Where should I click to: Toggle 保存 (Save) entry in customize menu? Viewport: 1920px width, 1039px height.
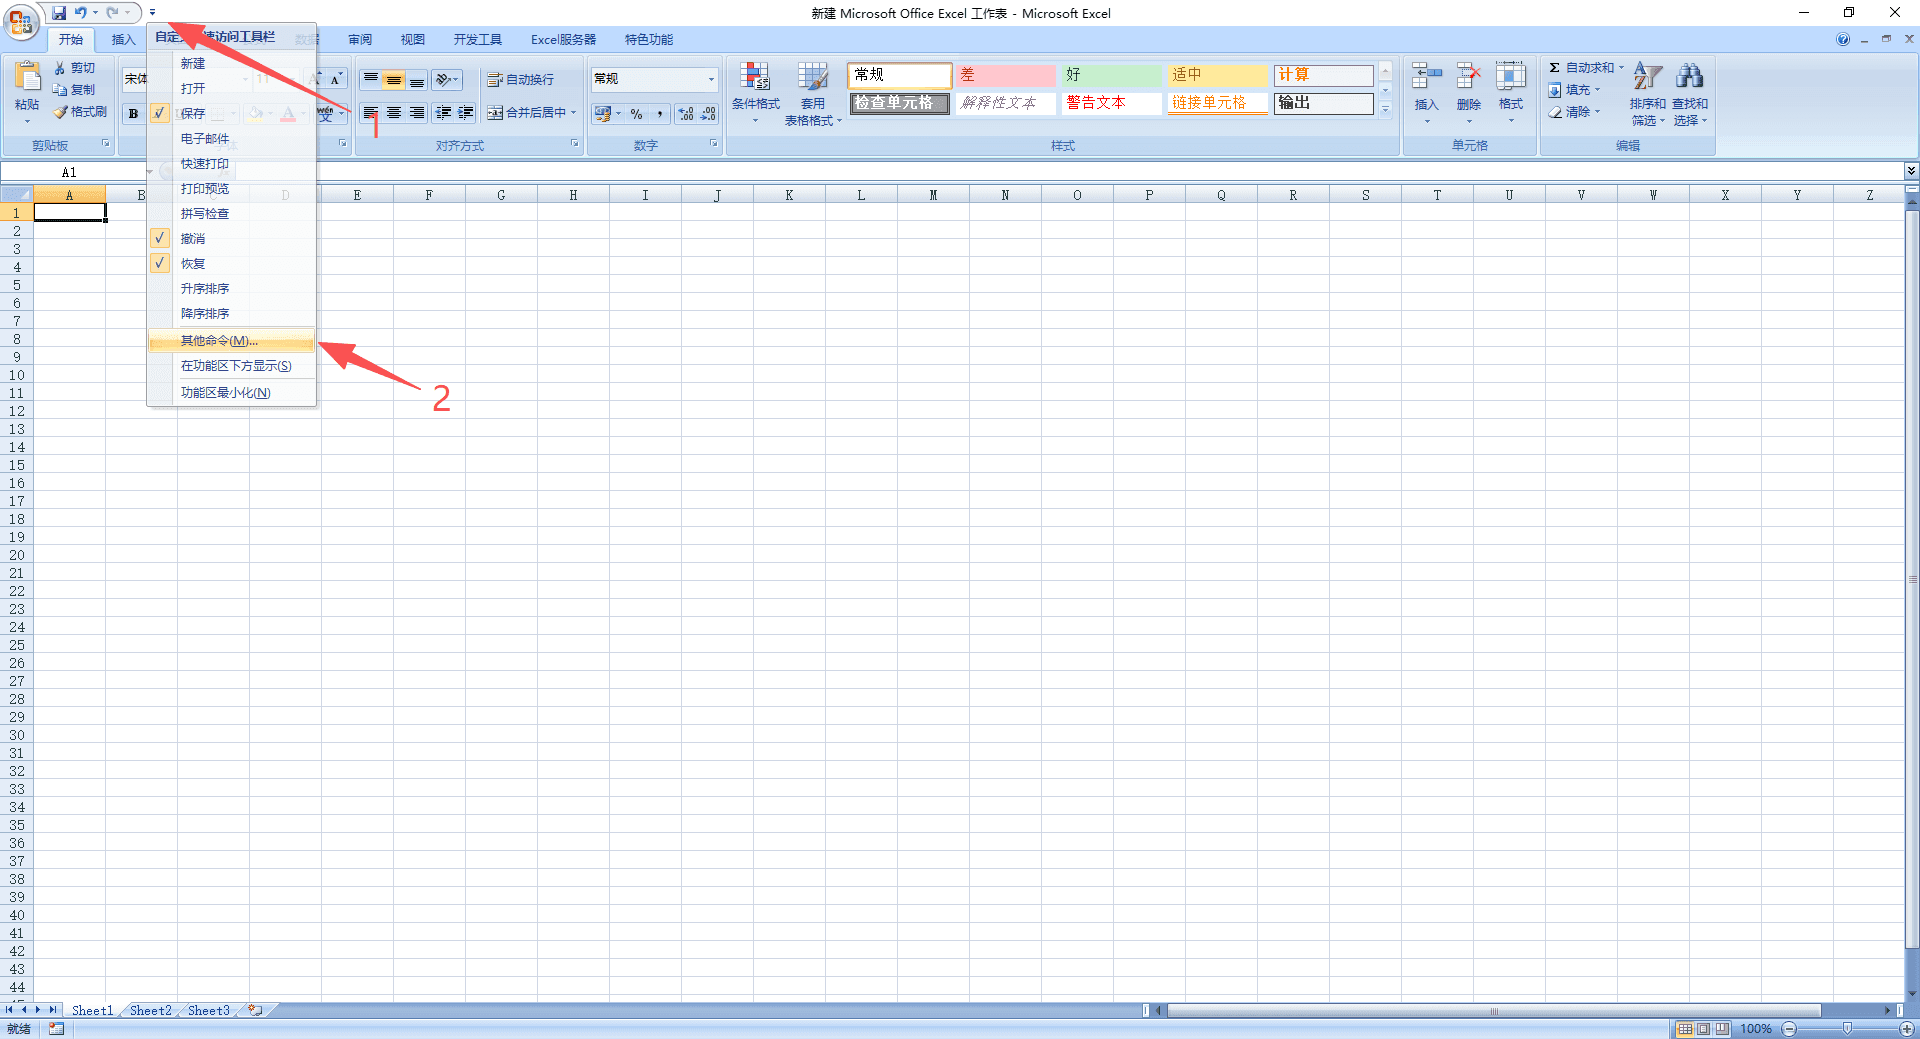[x=231, y=113]
